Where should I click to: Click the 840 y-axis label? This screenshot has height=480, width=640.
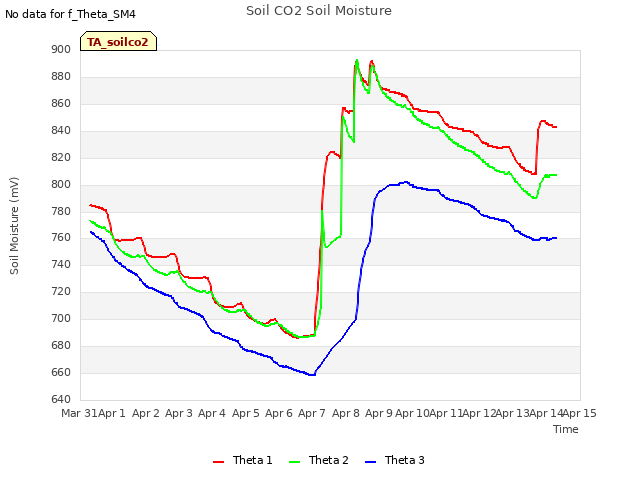pos(61,130)
